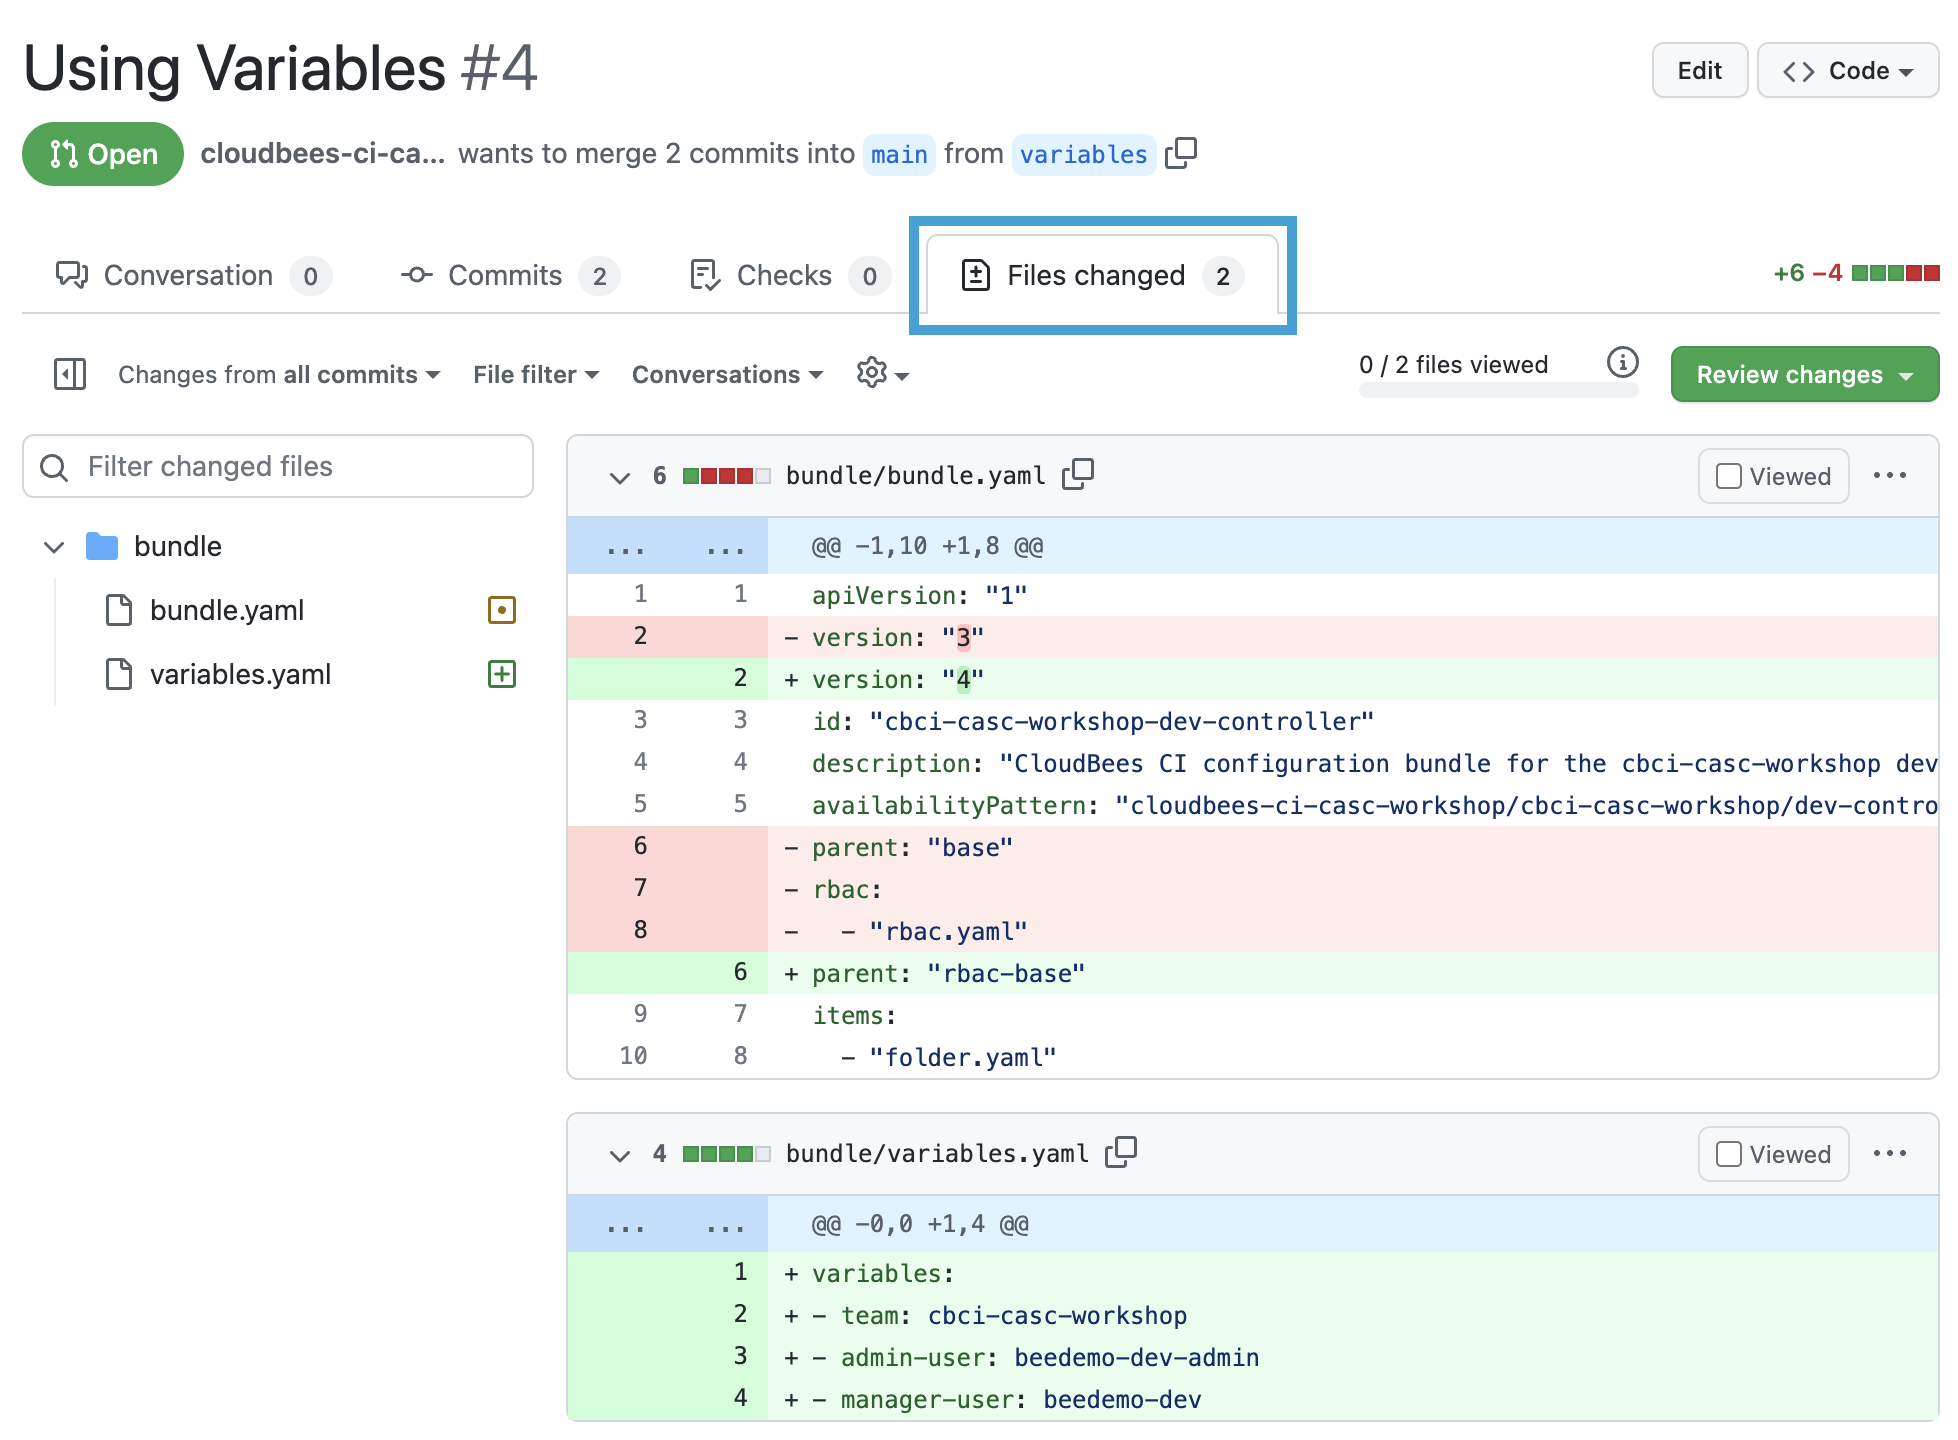This screenshot has height=1440, width=1958.
Task: Copy file path of bundle/variables.yaml
Action: pyautogui.click(x=1121, y=1153)
